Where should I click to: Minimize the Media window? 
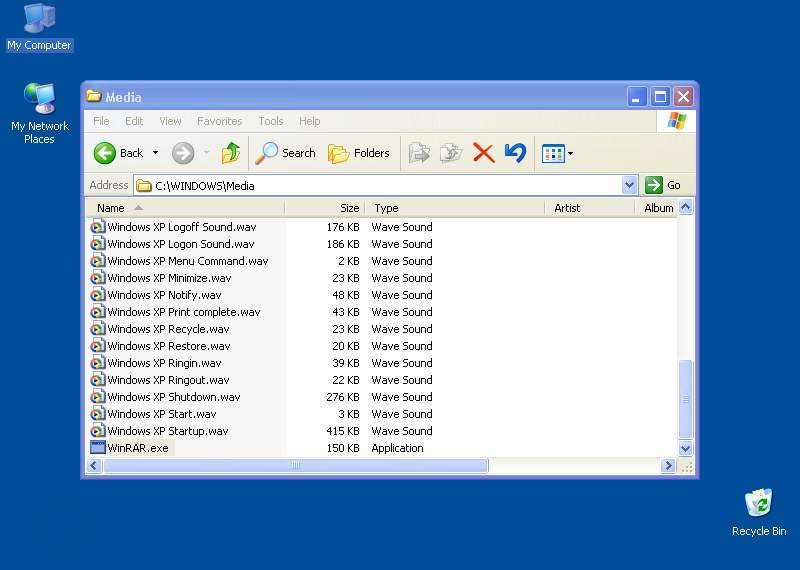tap(637, 96)
